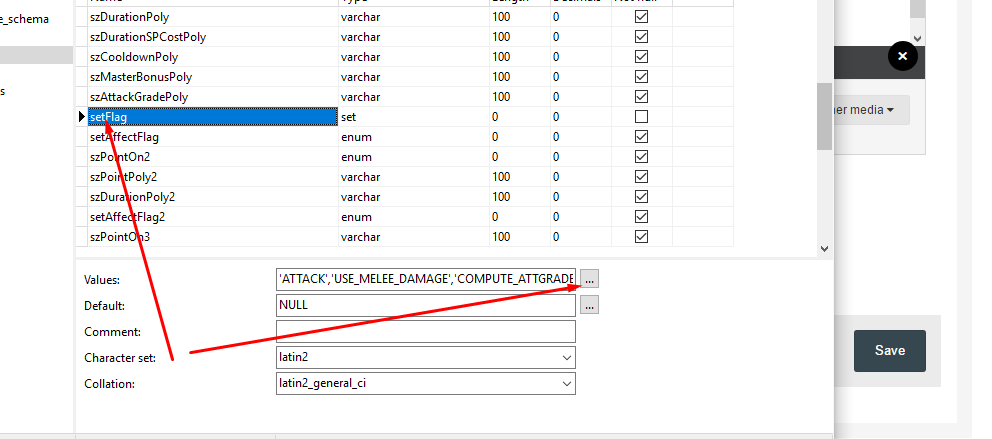Toggle Not Null checkbox for setAffectFlag2
Image resolution: width=992 pixels, height=439 pixels.
click(x=641, y=217)
